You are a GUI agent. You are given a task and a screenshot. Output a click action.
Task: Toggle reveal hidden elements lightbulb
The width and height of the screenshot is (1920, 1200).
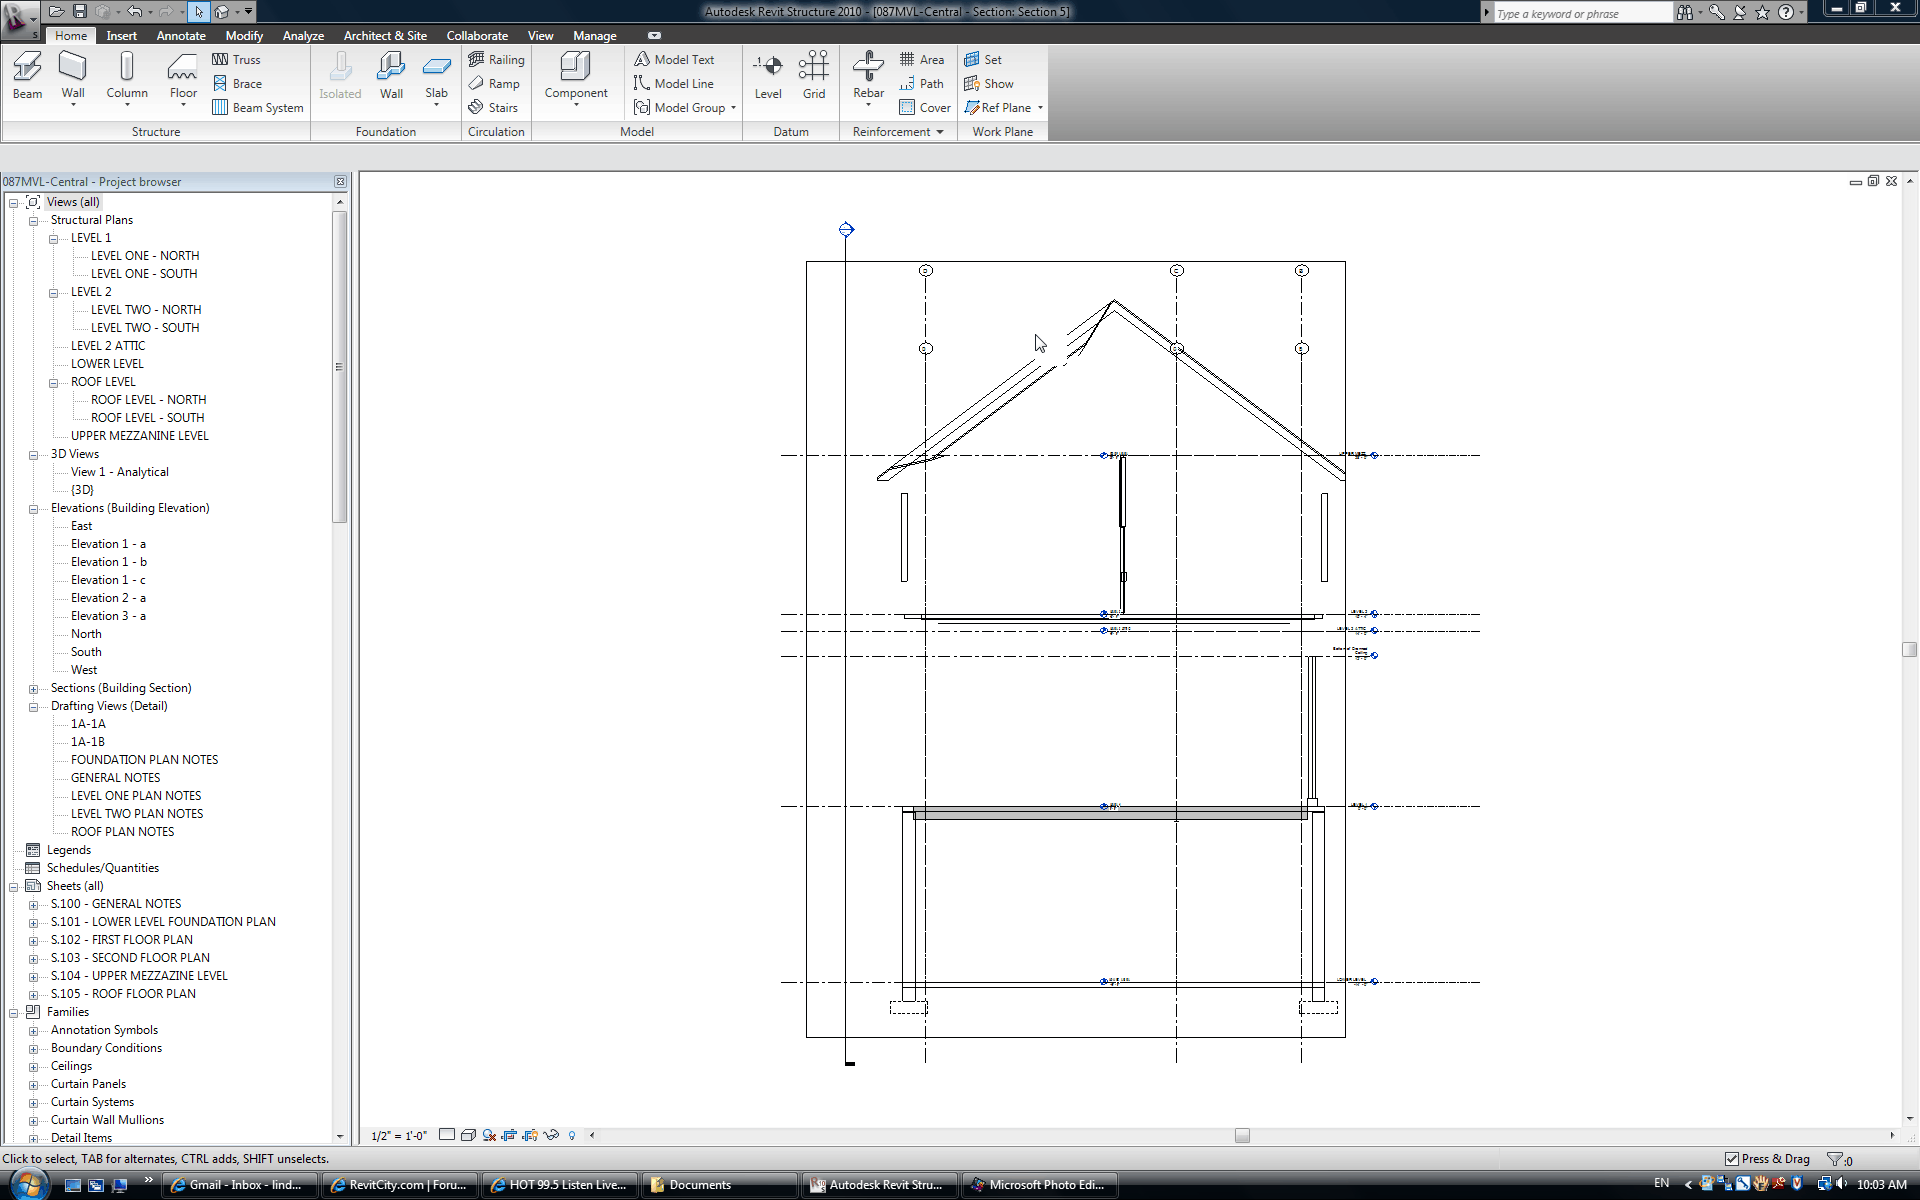[x=572, y=1135]
